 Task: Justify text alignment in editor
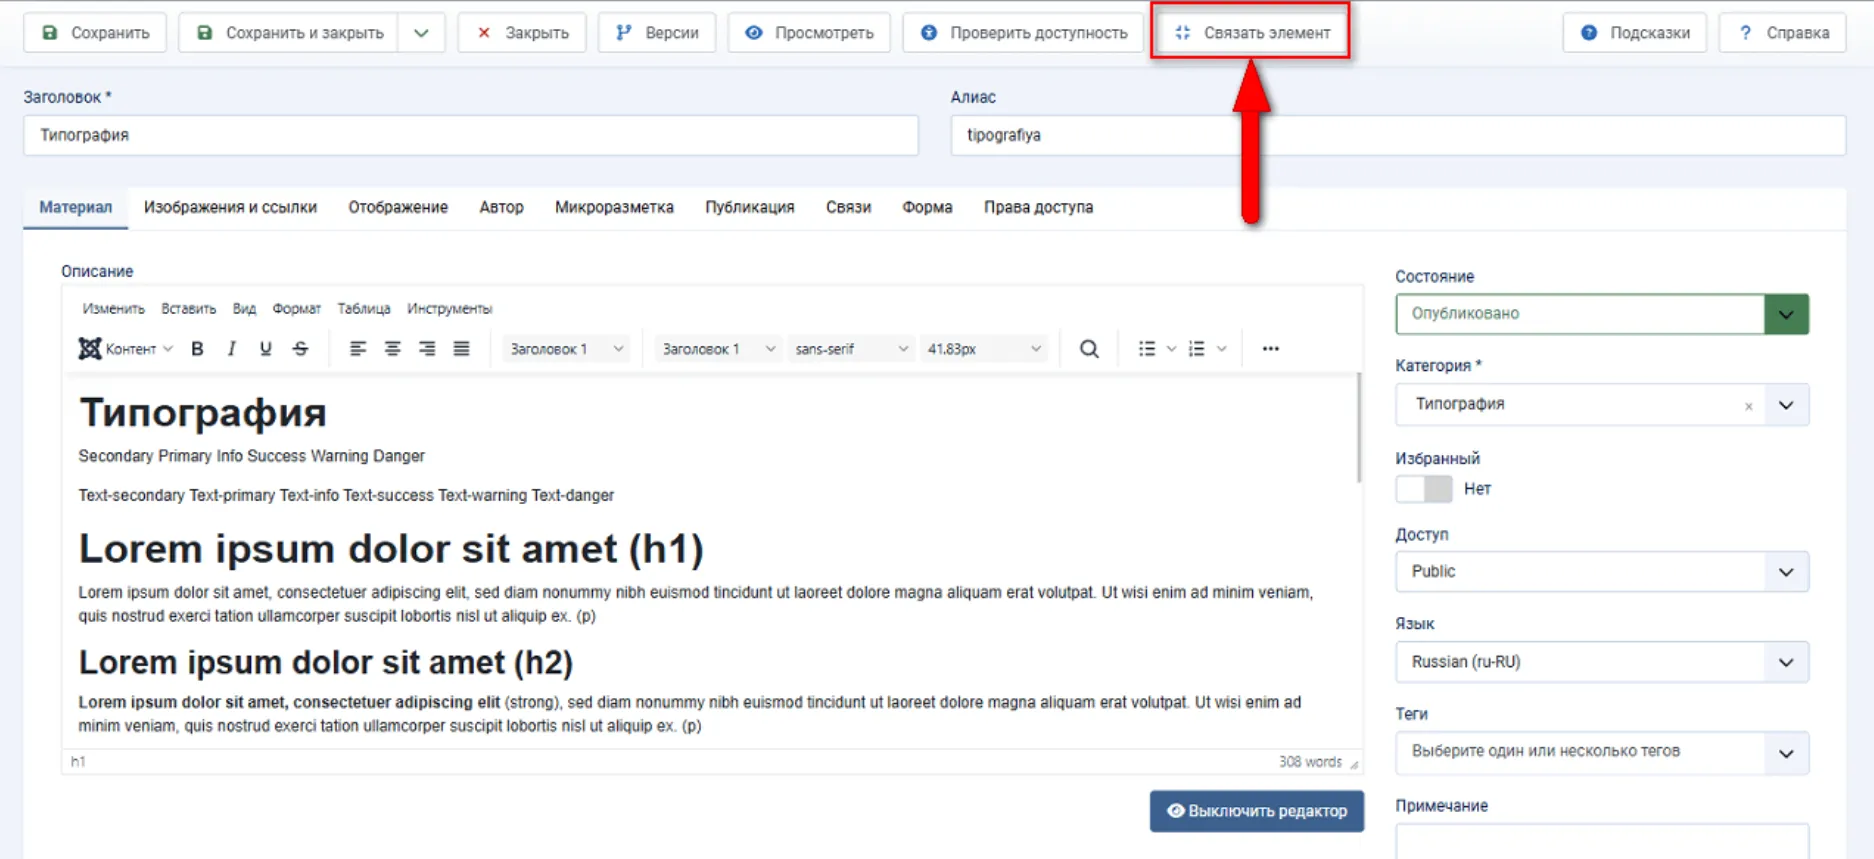click(461, 349)
